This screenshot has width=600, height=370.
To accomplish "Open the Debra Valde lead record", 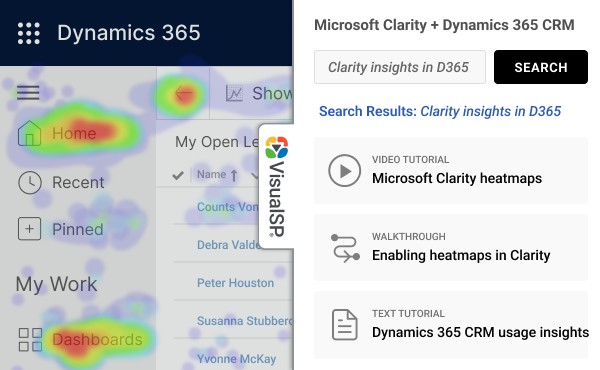I will [x=228, y=245].
